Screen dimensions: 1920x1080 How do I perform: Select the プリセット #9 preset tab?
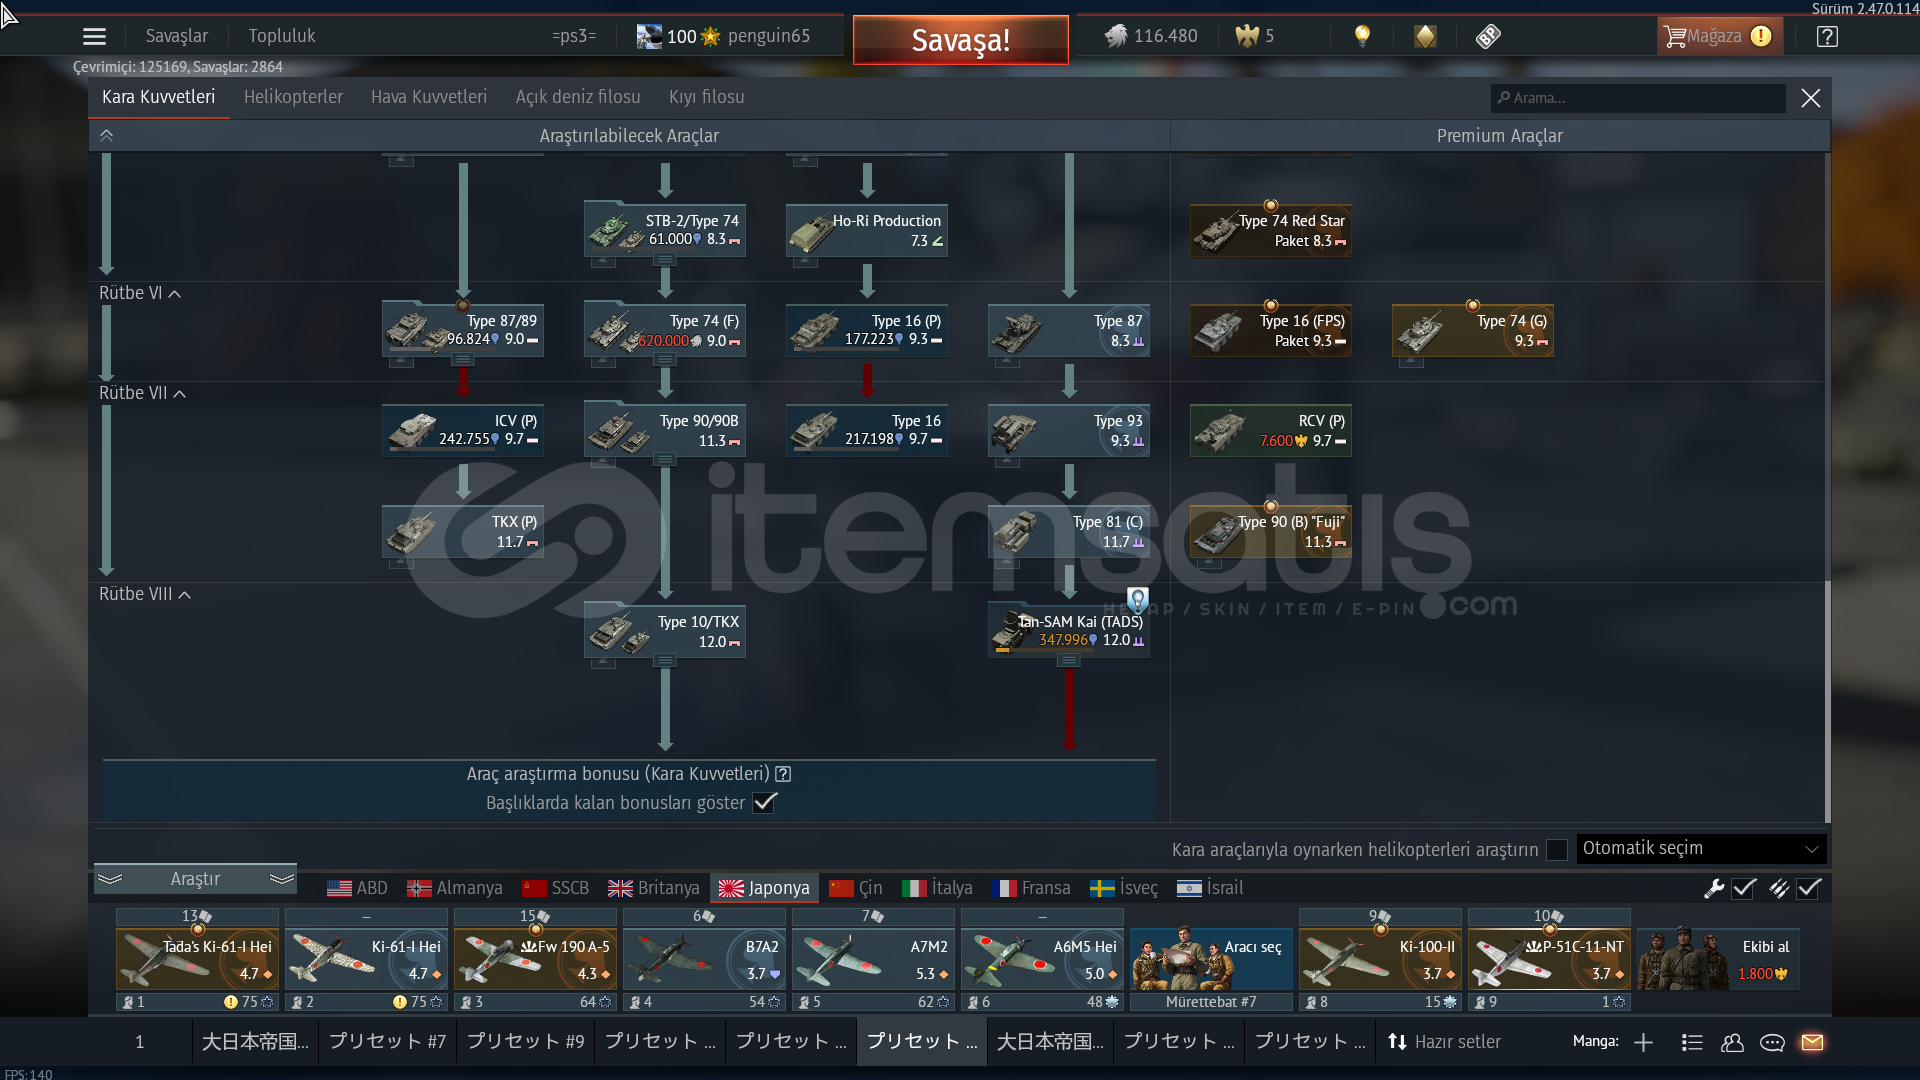coord(526,1042)
